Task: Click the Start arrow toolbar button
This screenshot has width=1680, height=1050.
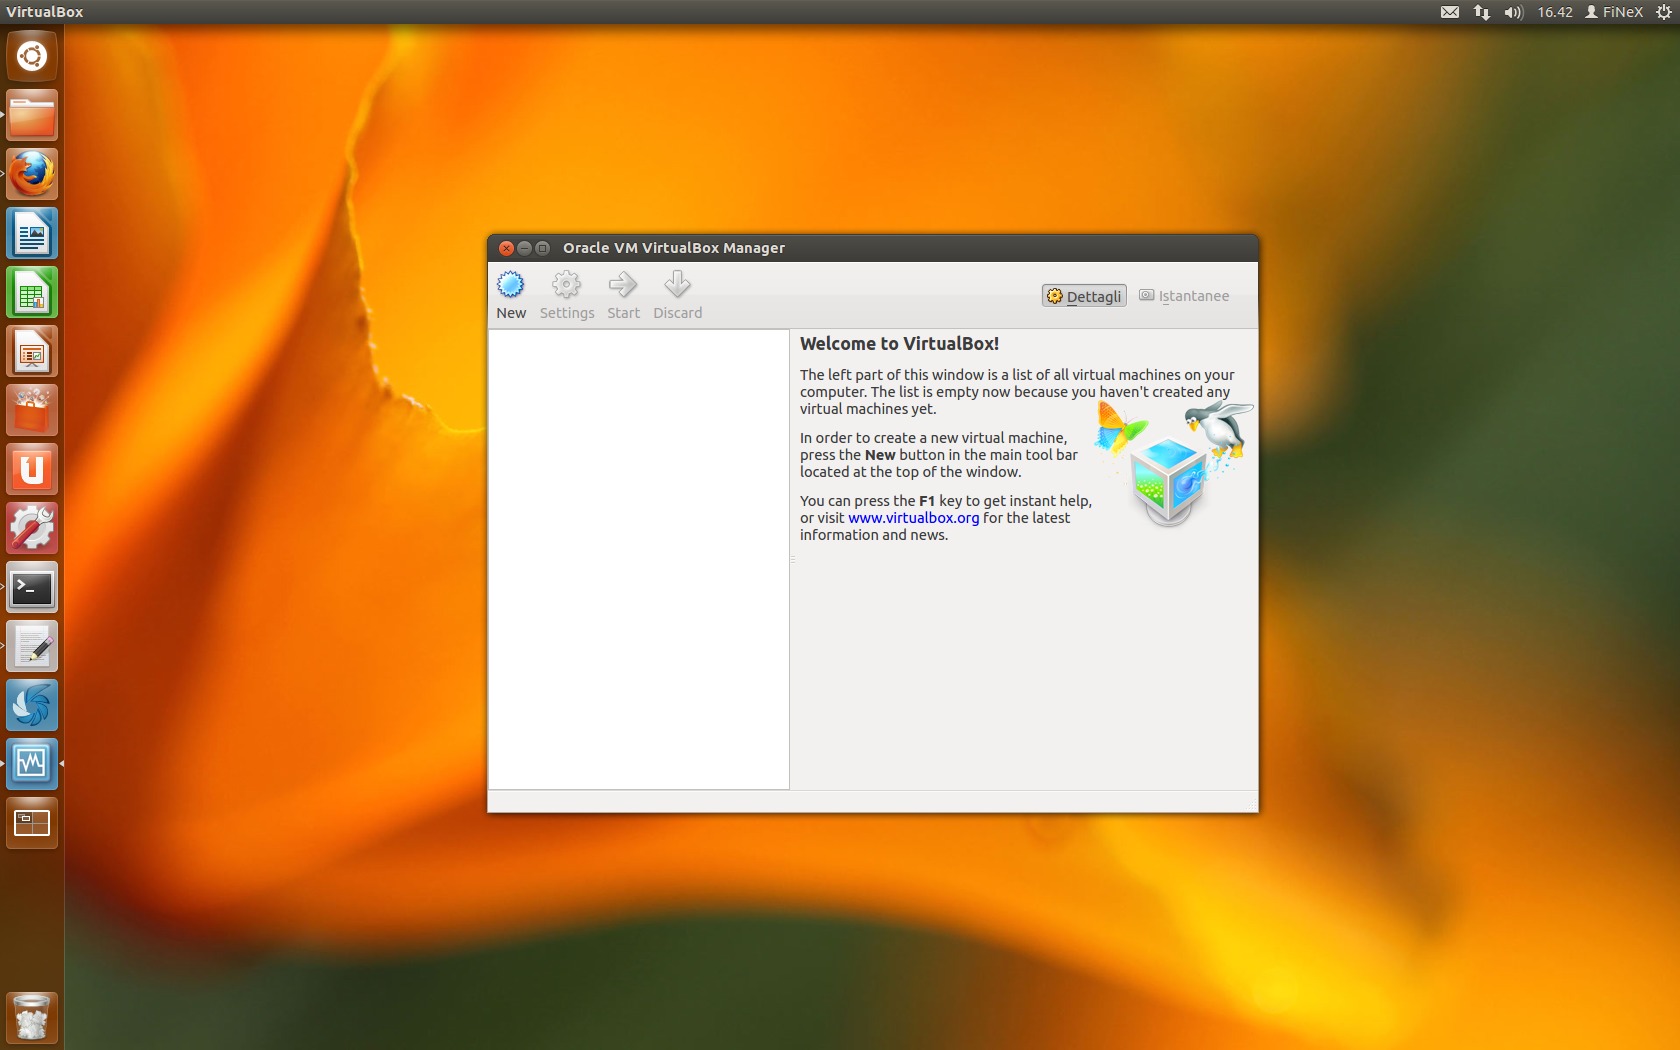Action: tap(623, 295)
